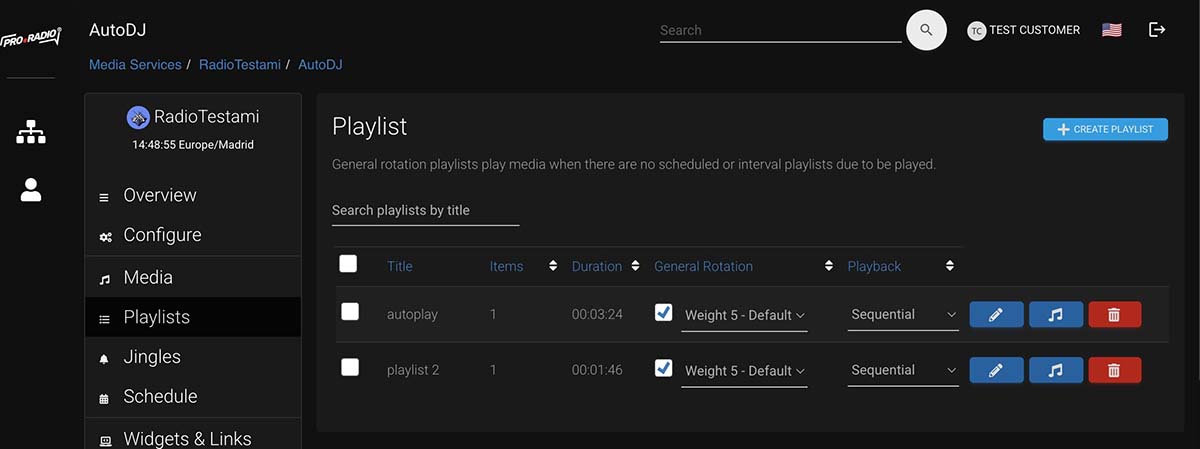1200x449 pixels.
Task: Delete playlist 2 with trash button
Action: [1114, 370]
